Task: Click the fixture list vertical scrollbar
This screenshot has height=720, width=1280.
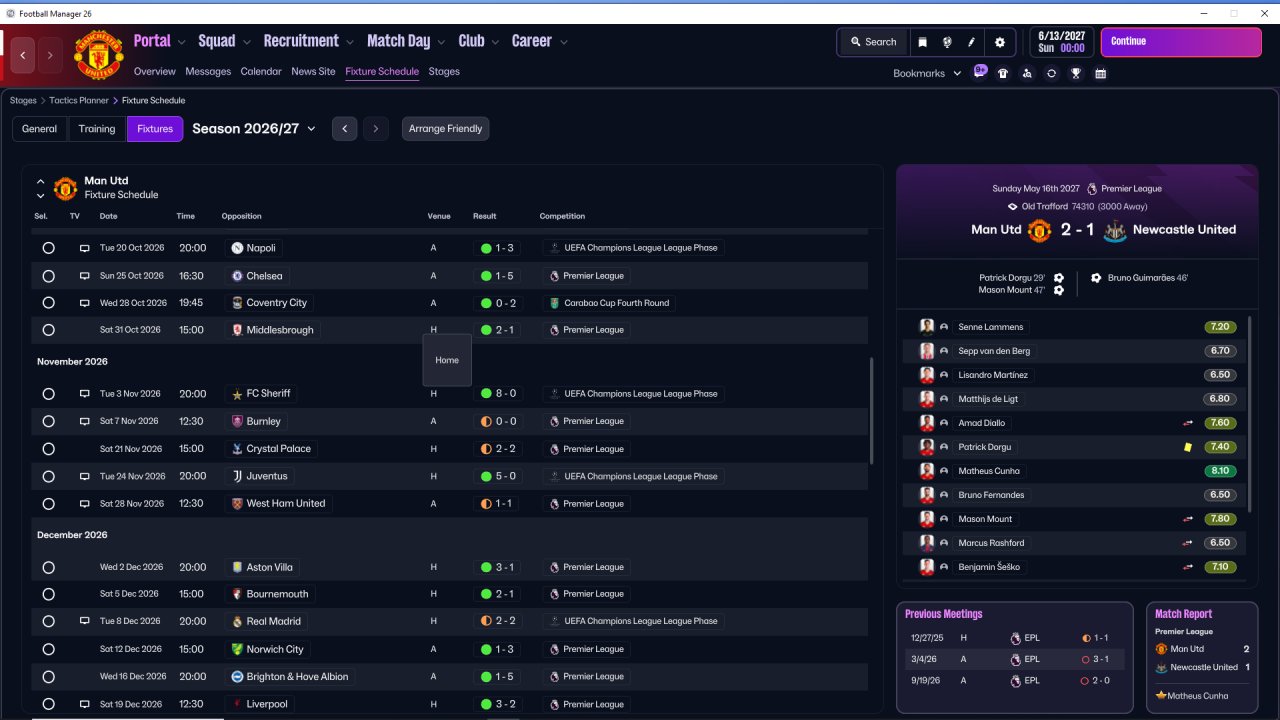Action: click(x=872, y=410)
